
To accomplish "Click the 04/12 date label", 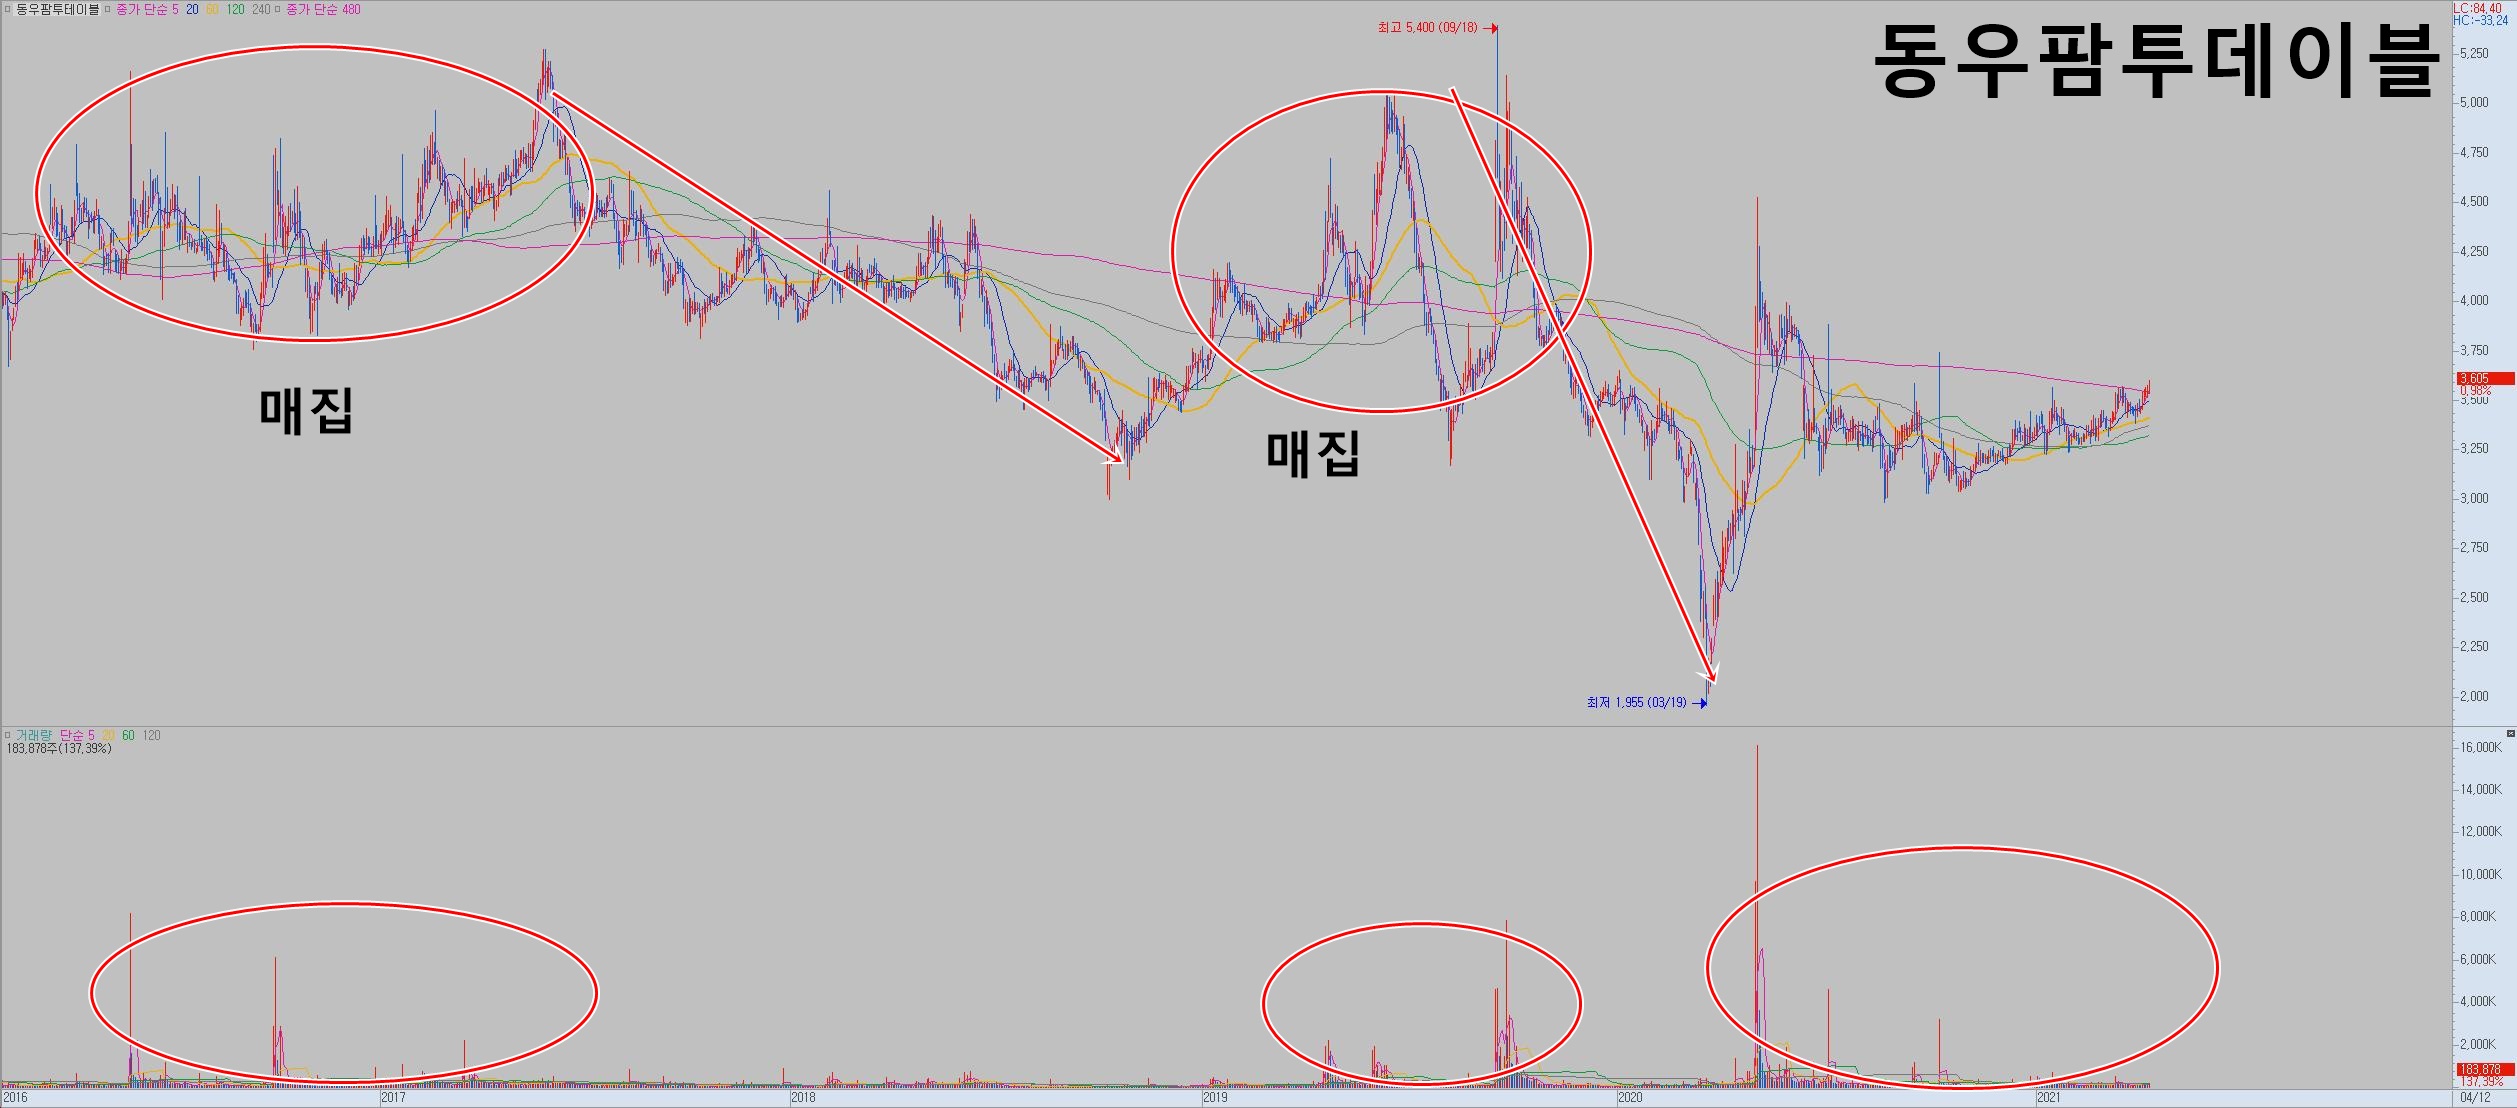I will tap(2476, 1097).
